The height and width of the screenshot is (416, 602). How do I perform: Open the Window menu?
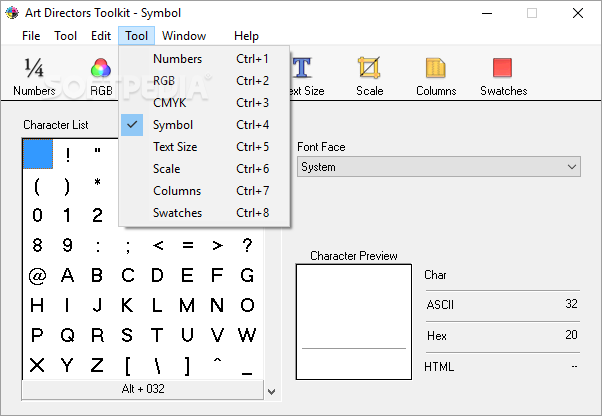[184, 36]
